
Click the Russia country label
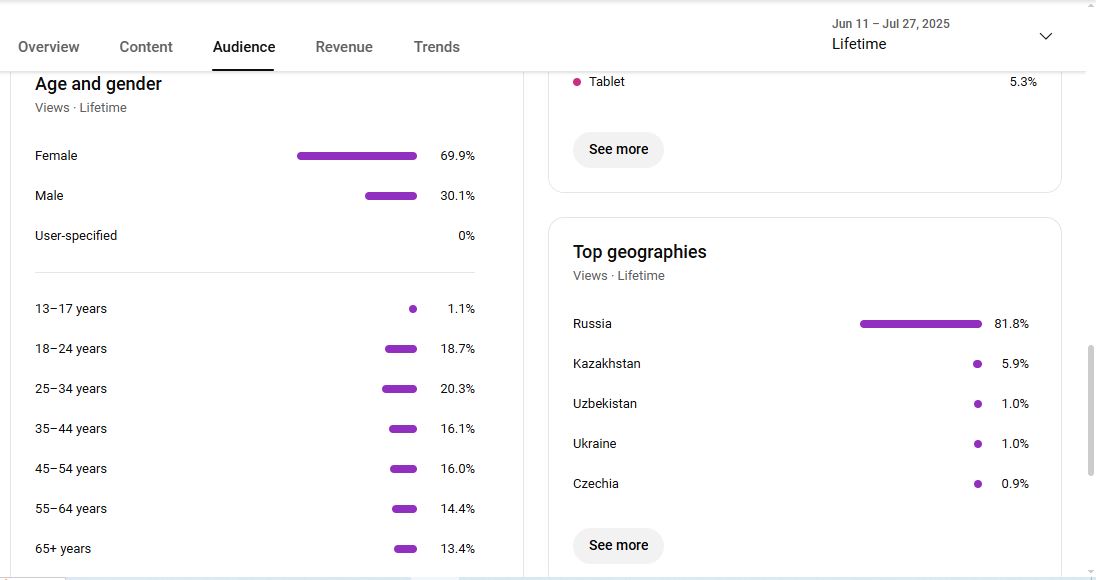592,324
